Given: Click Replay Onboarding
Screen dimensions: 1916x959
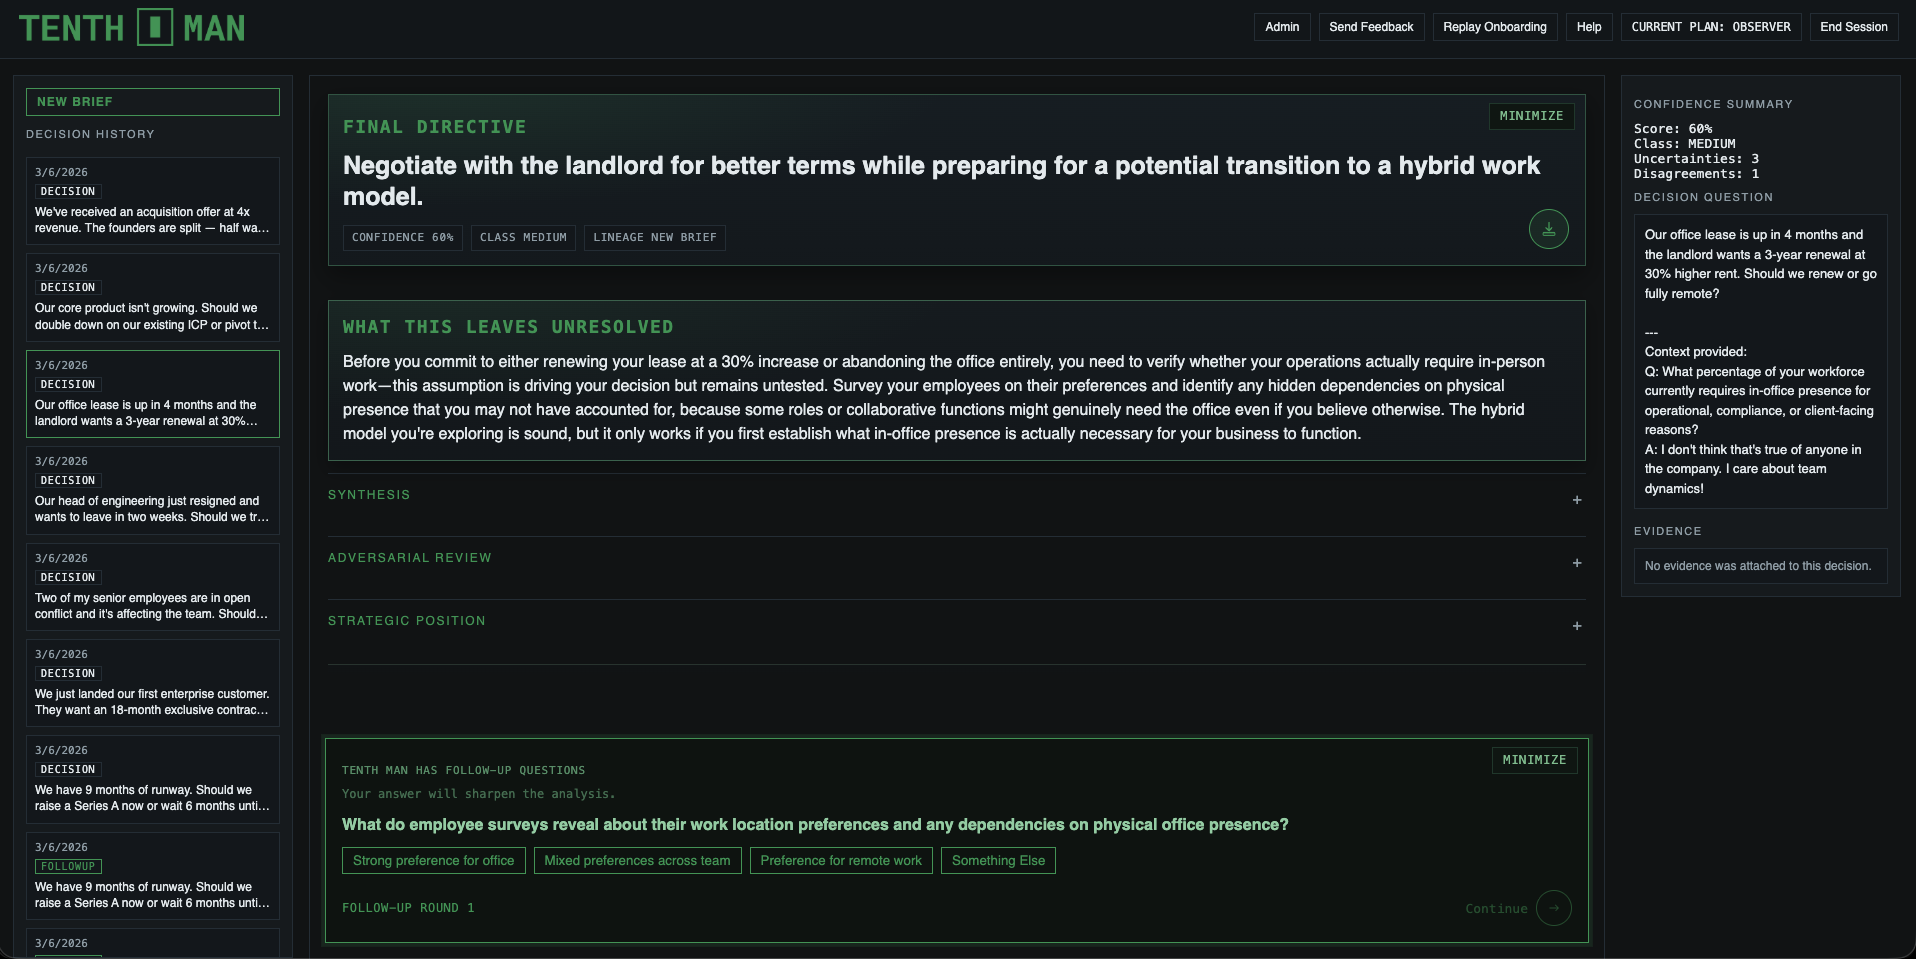Looking at the screenshot, I should 1495,27.
